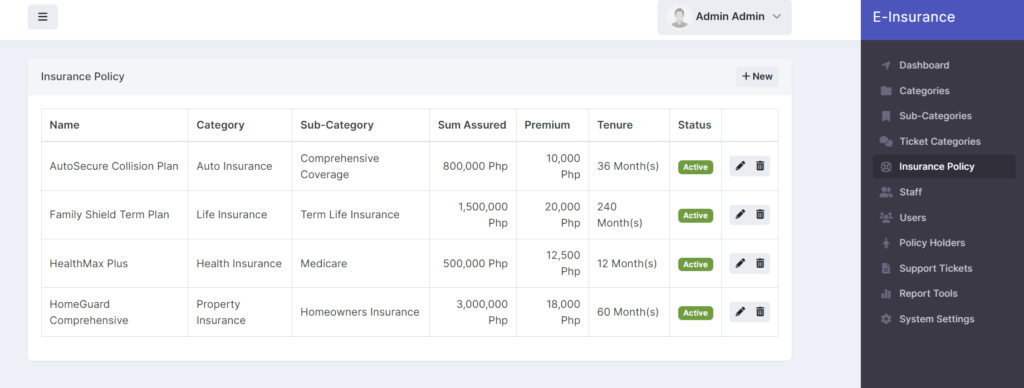The height and width of the screenshot is (388, 1024).
Task: Open the Sub-Categories sidebar item
Action: [944, 116]
